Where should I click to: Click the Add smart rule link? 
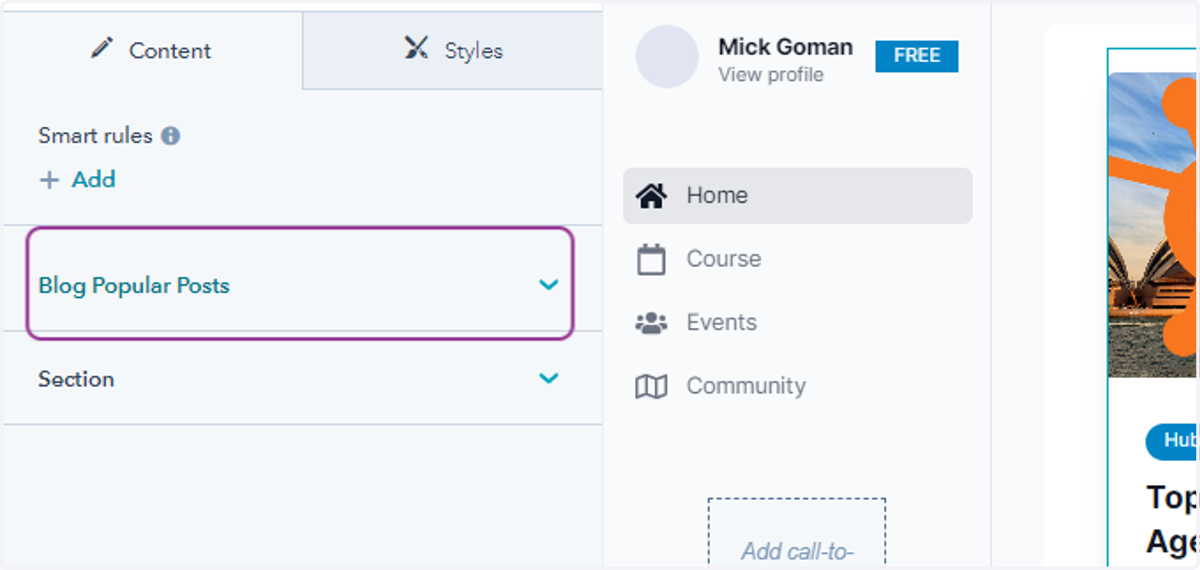point(77,180)
